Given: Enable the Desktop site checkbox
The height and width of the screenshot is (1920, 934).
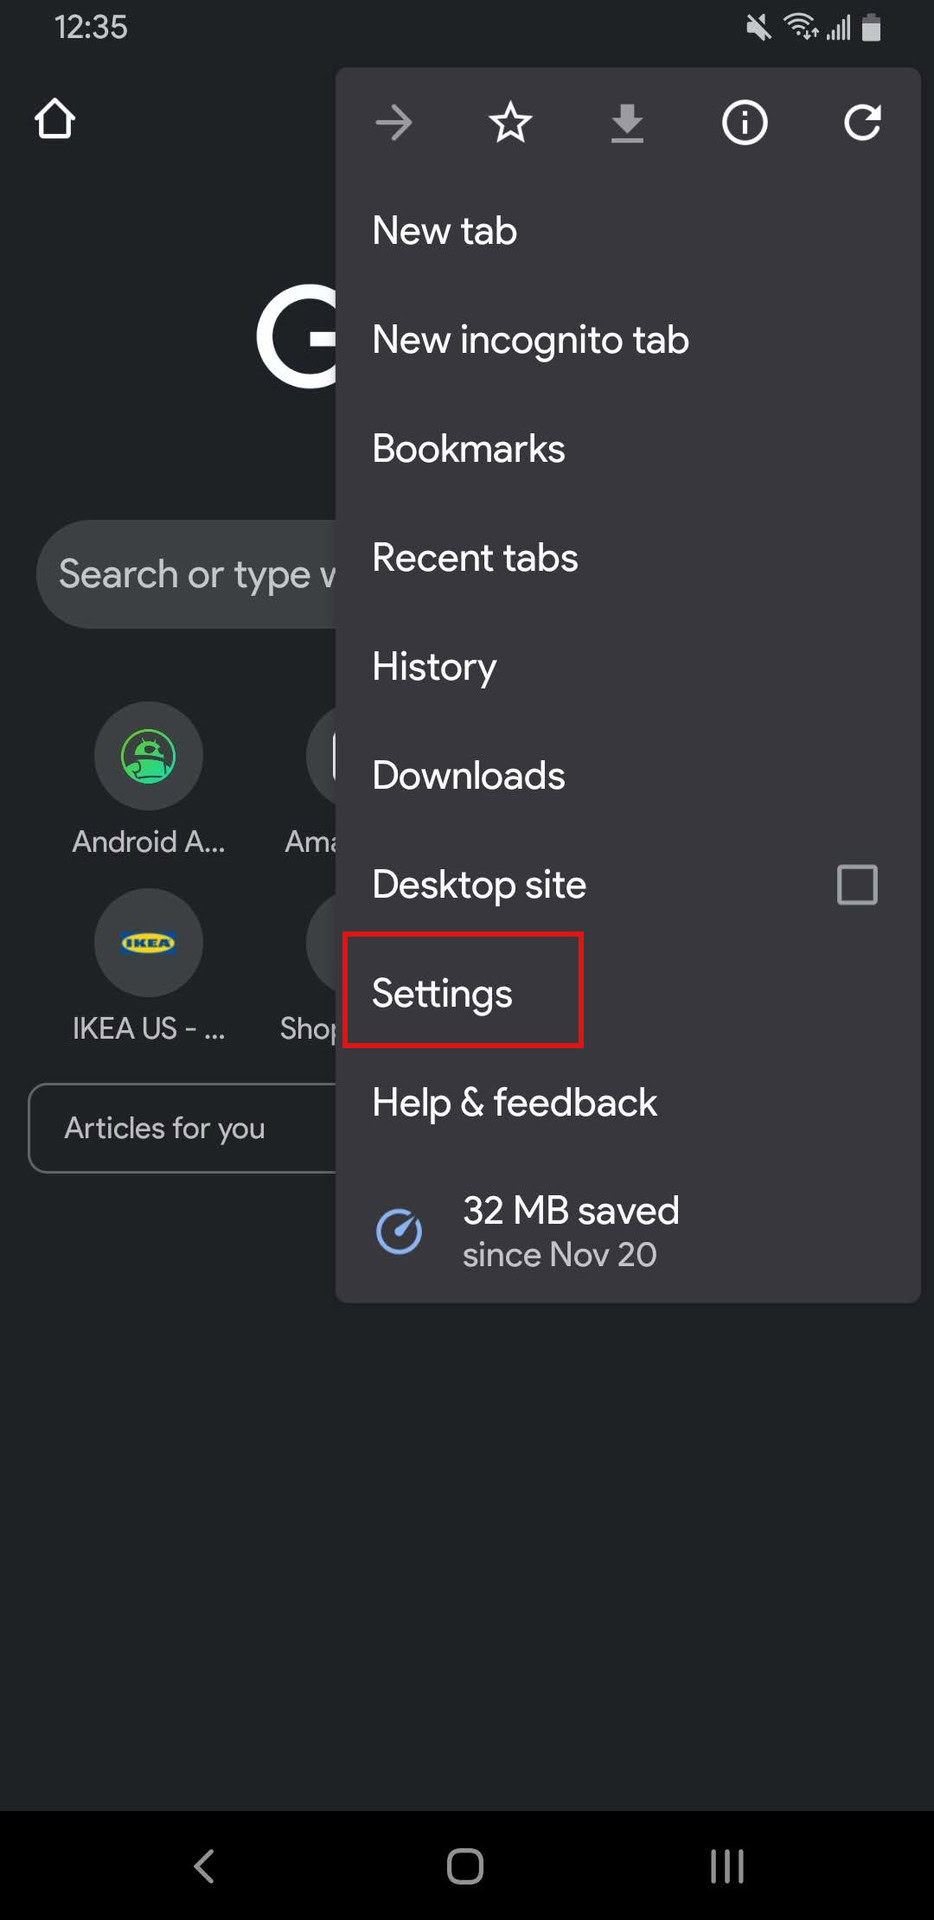Looking at the screenshot, I should click(x=857, y=885).
